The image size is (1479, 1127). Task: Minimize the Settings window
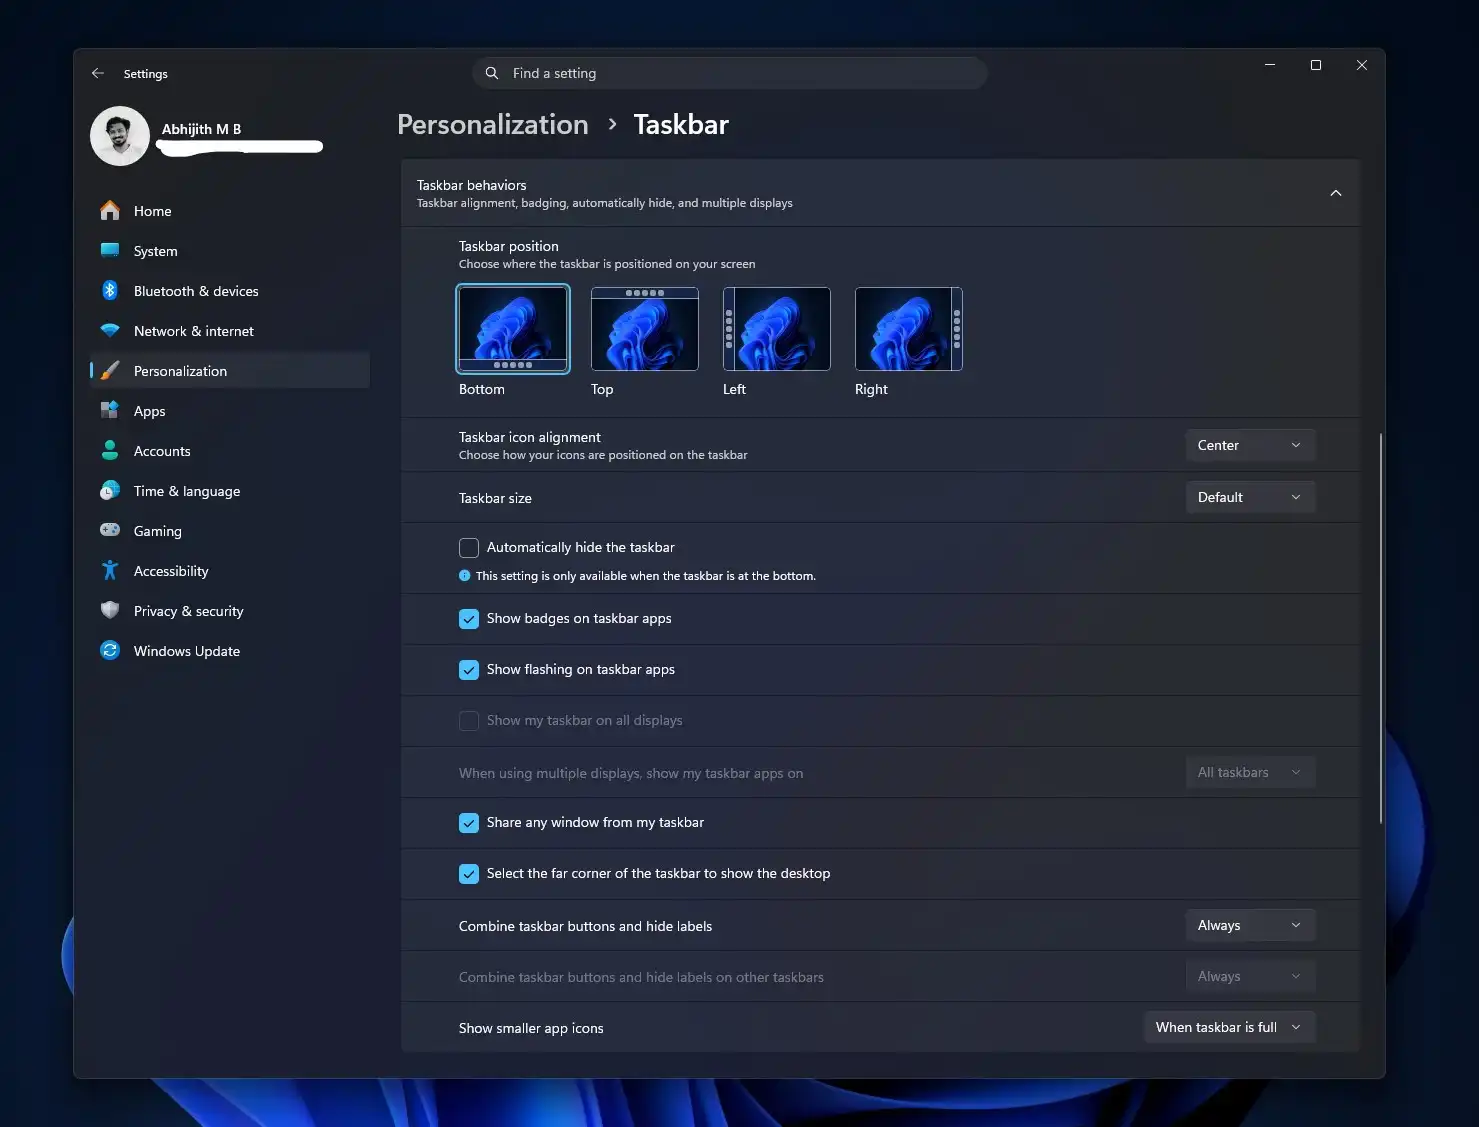point(1270,65)
